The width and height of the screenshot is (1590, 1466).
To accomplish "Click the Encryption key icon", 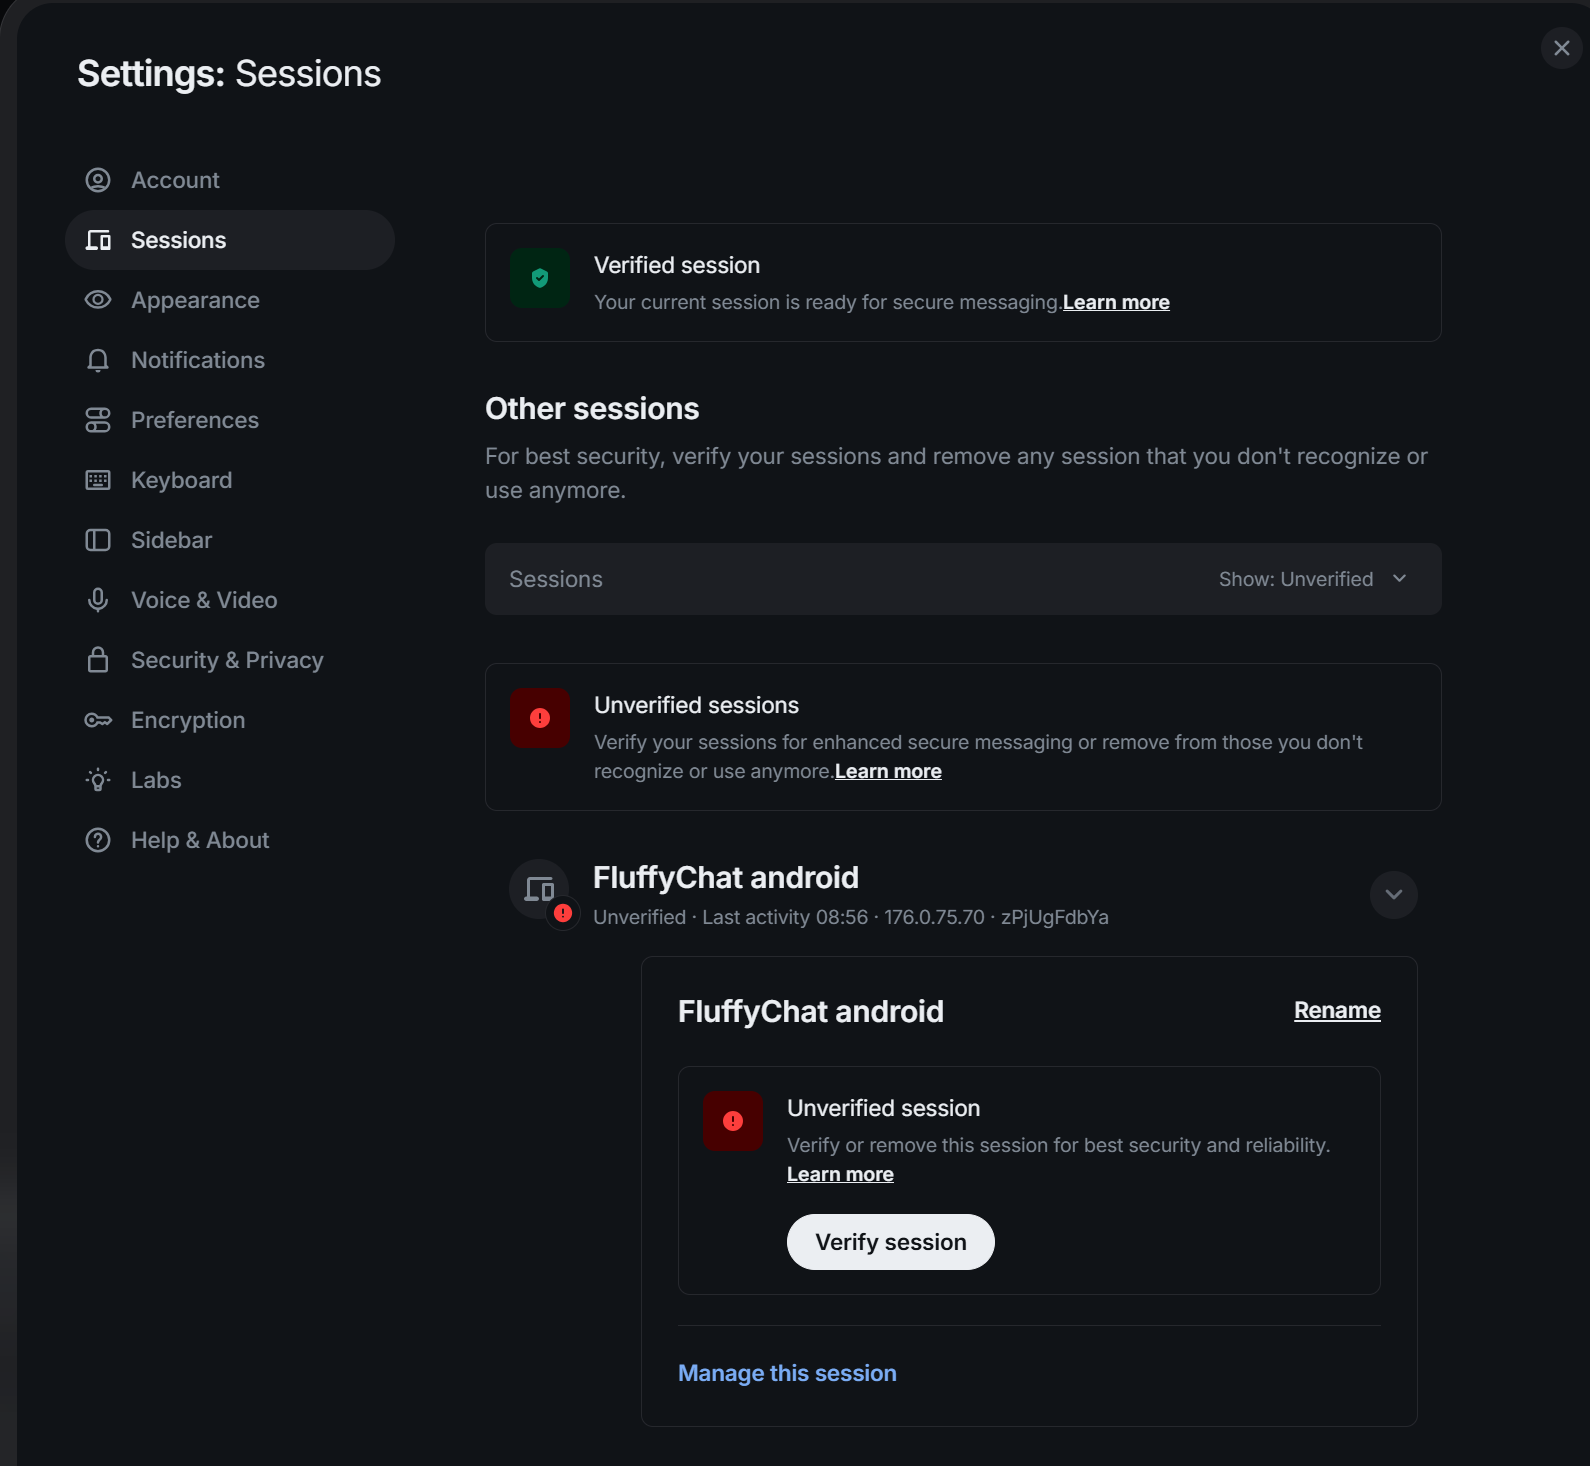I will 98,720.
